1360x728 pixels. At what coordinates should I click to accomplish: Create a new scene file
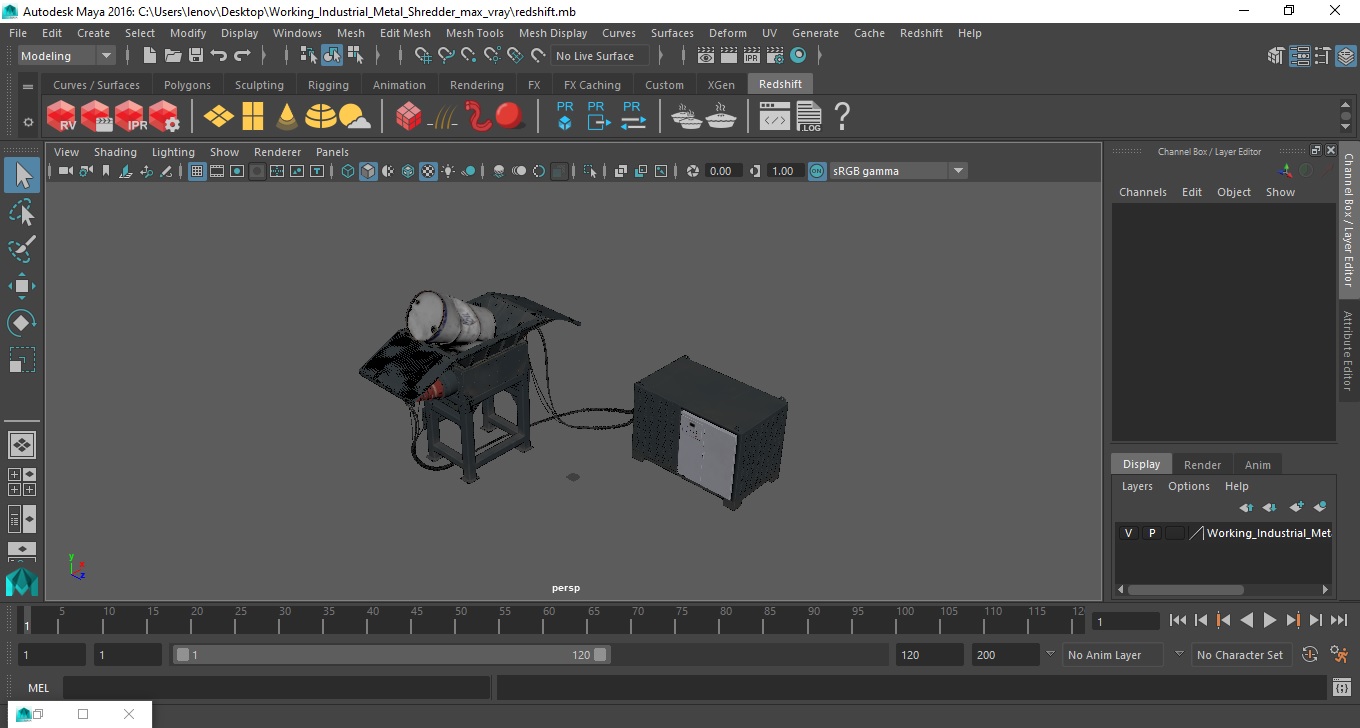pyautogui.click(x=150, y=56)
